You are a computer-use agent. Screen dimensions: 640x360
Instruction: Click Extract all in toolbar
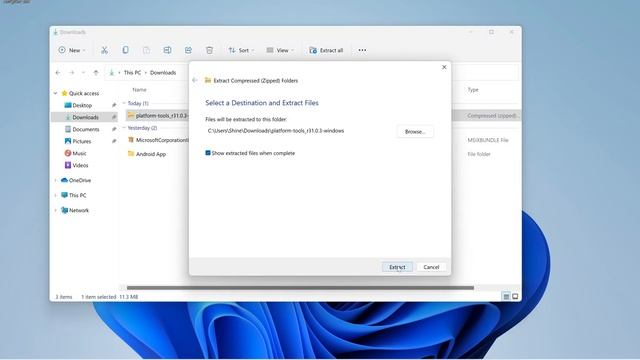tap(326, 50)
